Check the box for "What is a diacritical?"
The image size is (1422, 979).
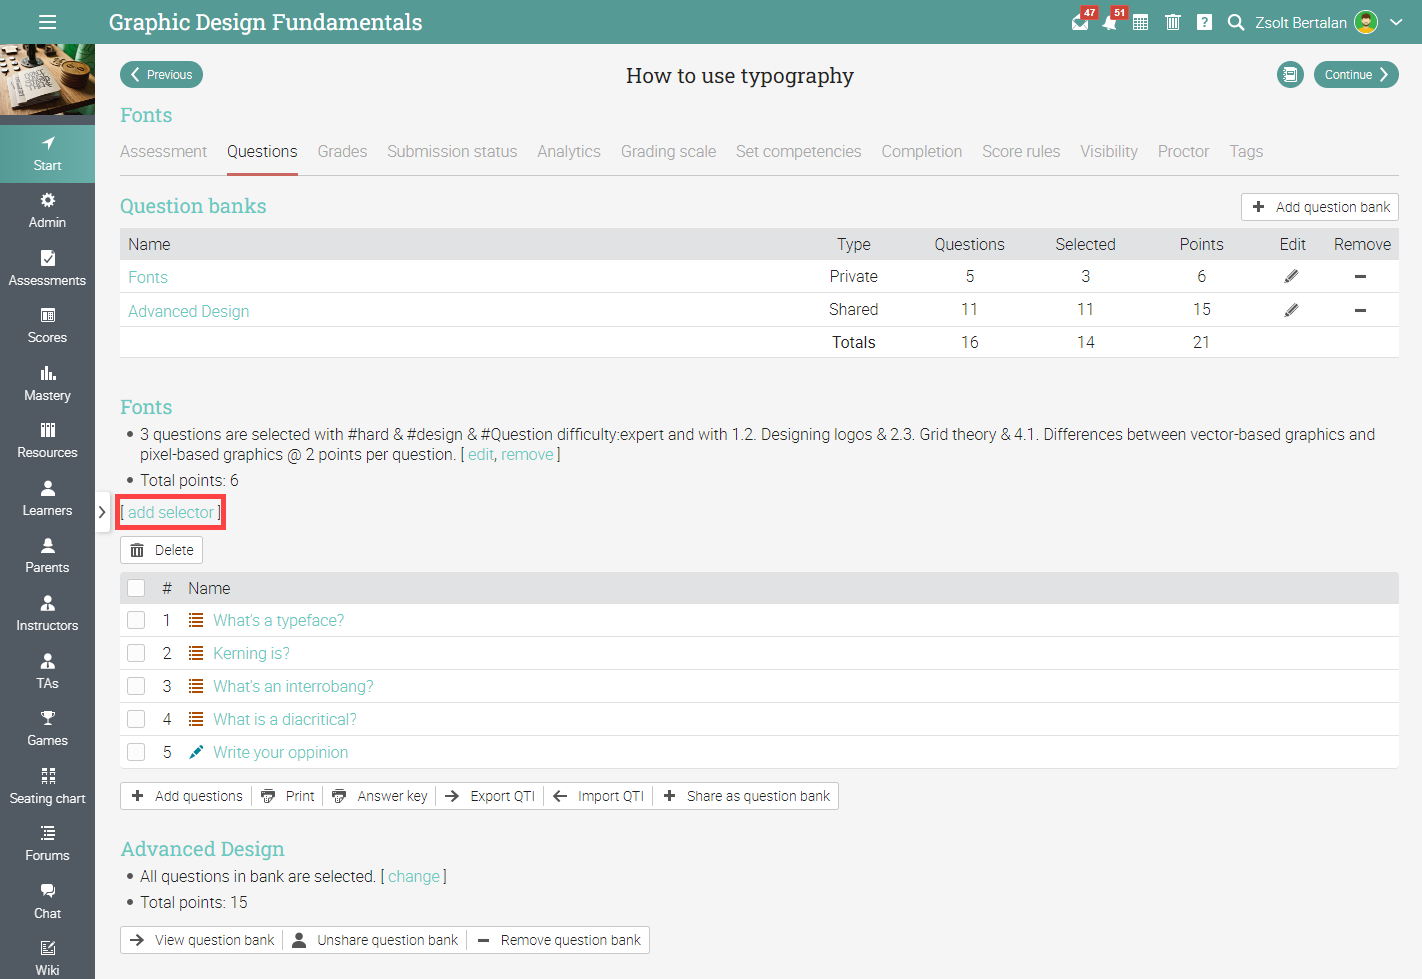pyautogui.click(x=136, y=719)
